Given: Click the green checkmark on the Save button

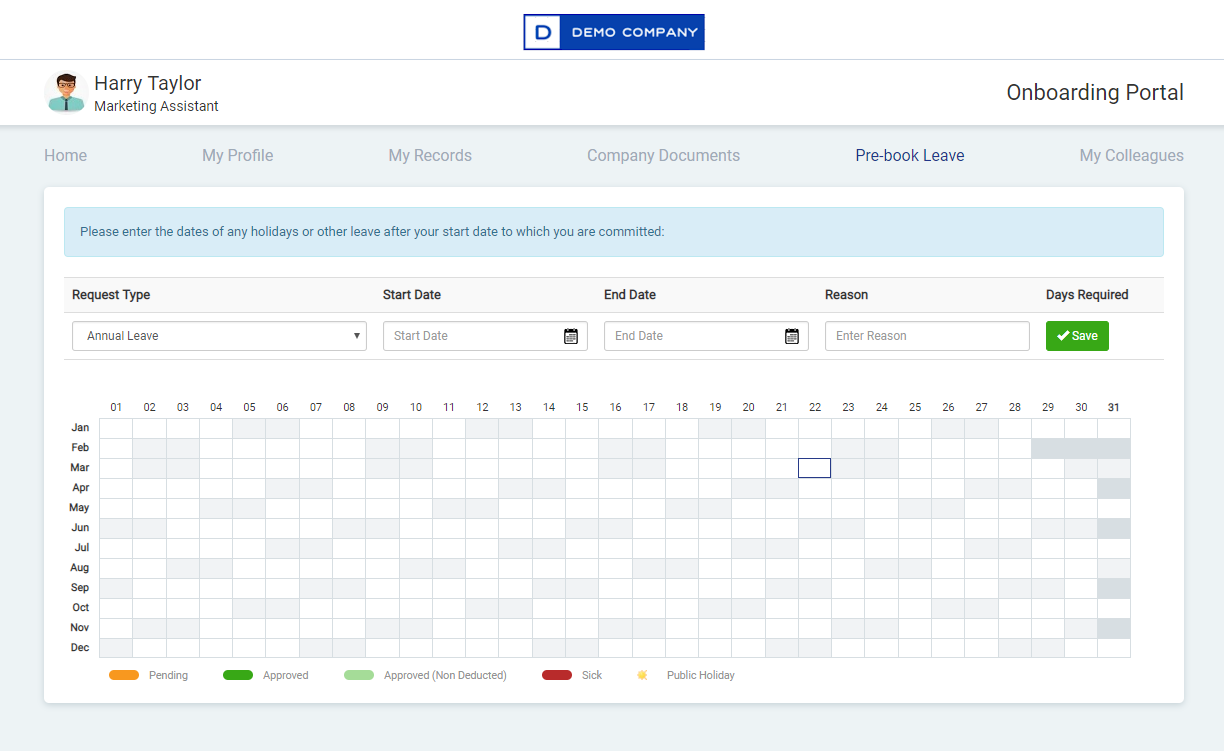Looking at the screenshot, I should click(1062, 336).
